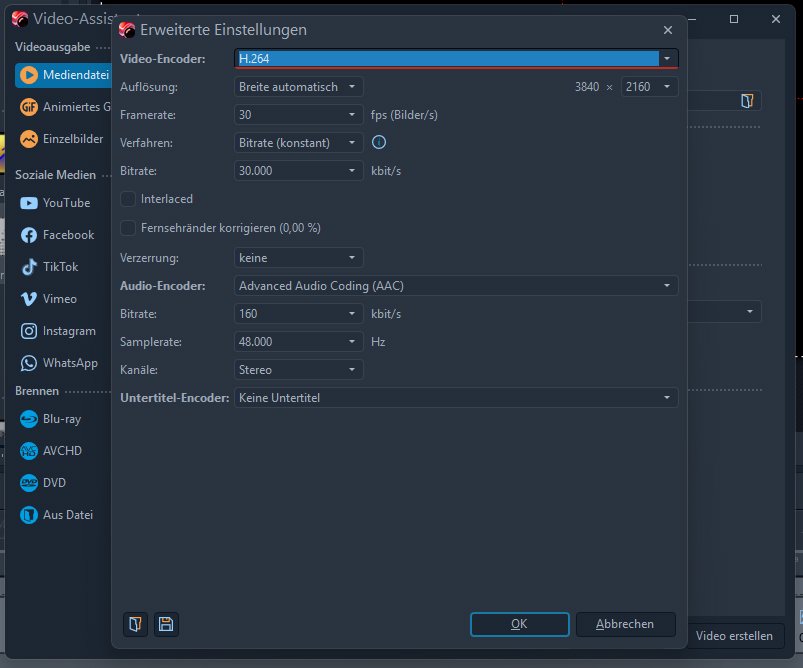Confirm settings with the OK button
This screenshot has height=668, width=803.
[x=518, y=624]
